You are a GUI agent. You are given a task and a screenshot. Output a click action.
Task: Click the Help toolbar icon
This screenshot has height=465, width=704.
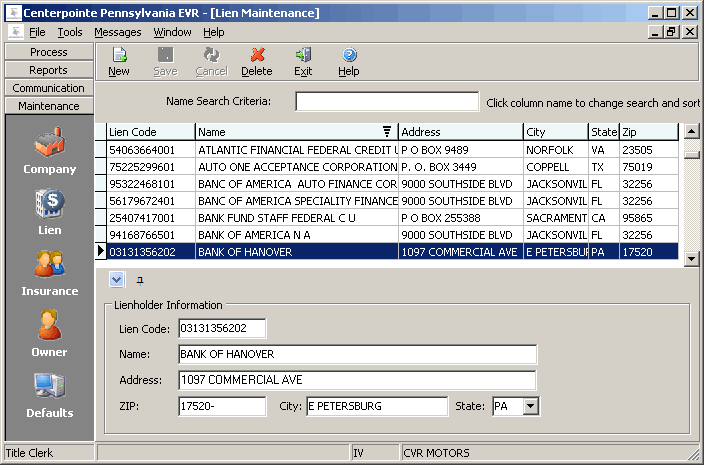pos(349,55)
